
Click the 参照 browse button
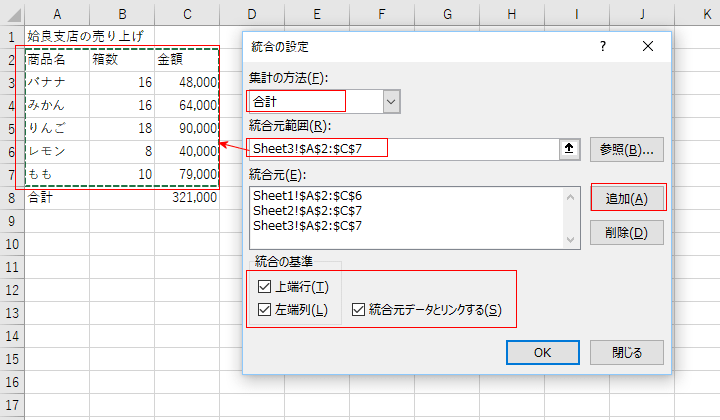pyautogui.click(x=627, y=149)
